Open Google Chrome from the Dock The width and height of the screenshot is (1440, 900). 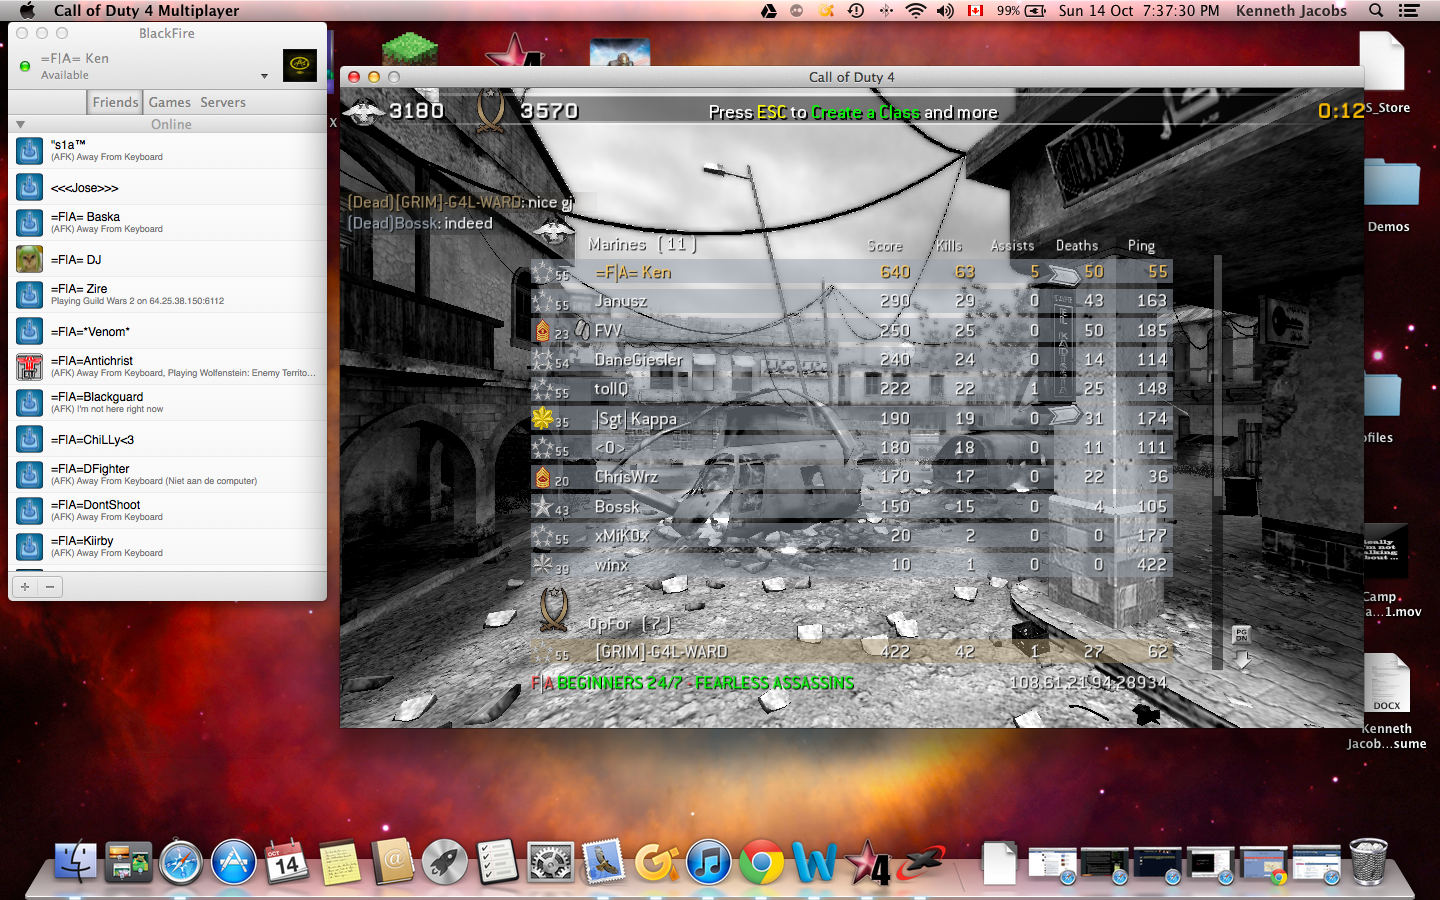761,862
